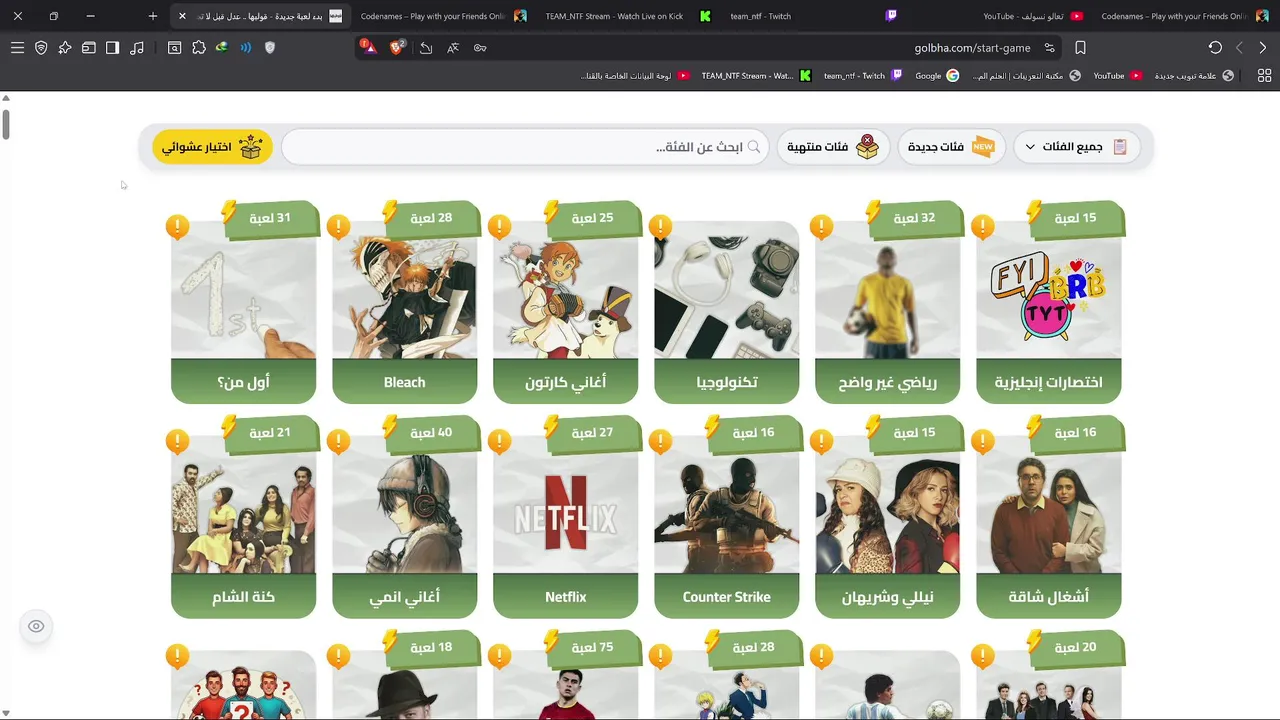Go back with the left arrow

pos(1240,48)
